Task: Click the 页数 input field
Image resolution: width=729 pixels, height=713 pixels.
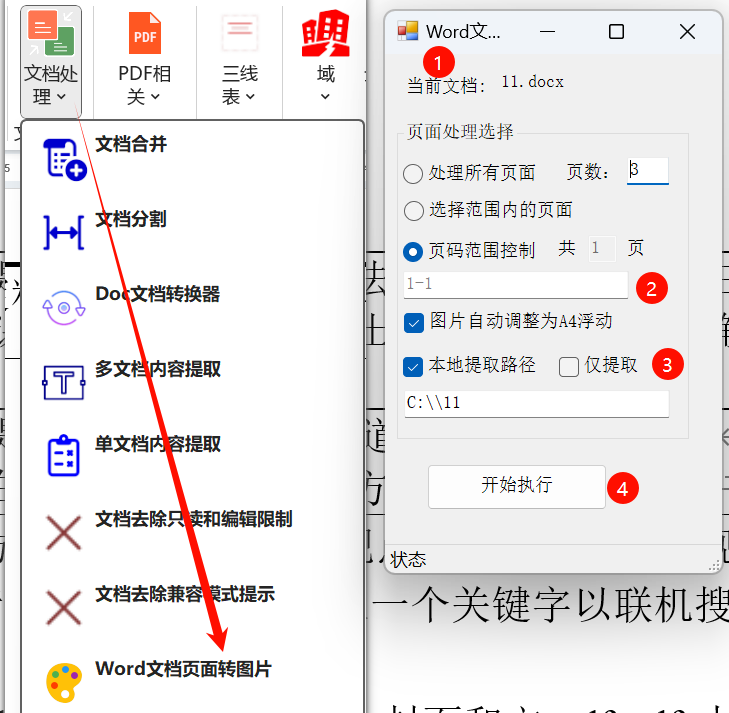Action: click(648, 171)
